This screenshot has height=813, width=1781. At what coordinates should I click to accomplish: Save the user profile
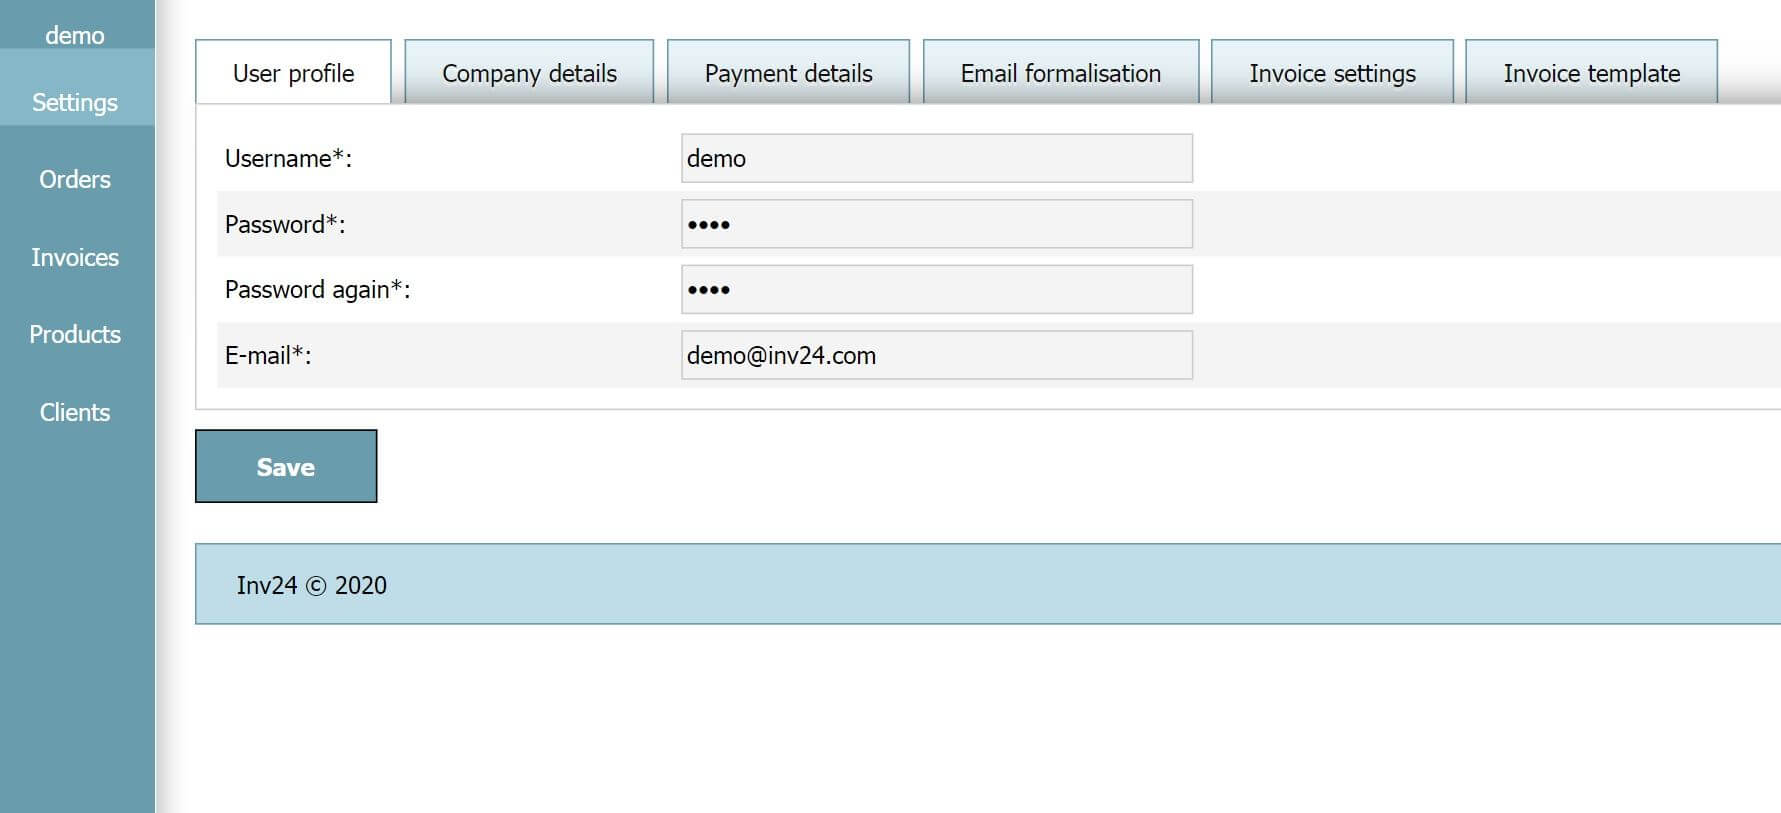coord(286,466)
